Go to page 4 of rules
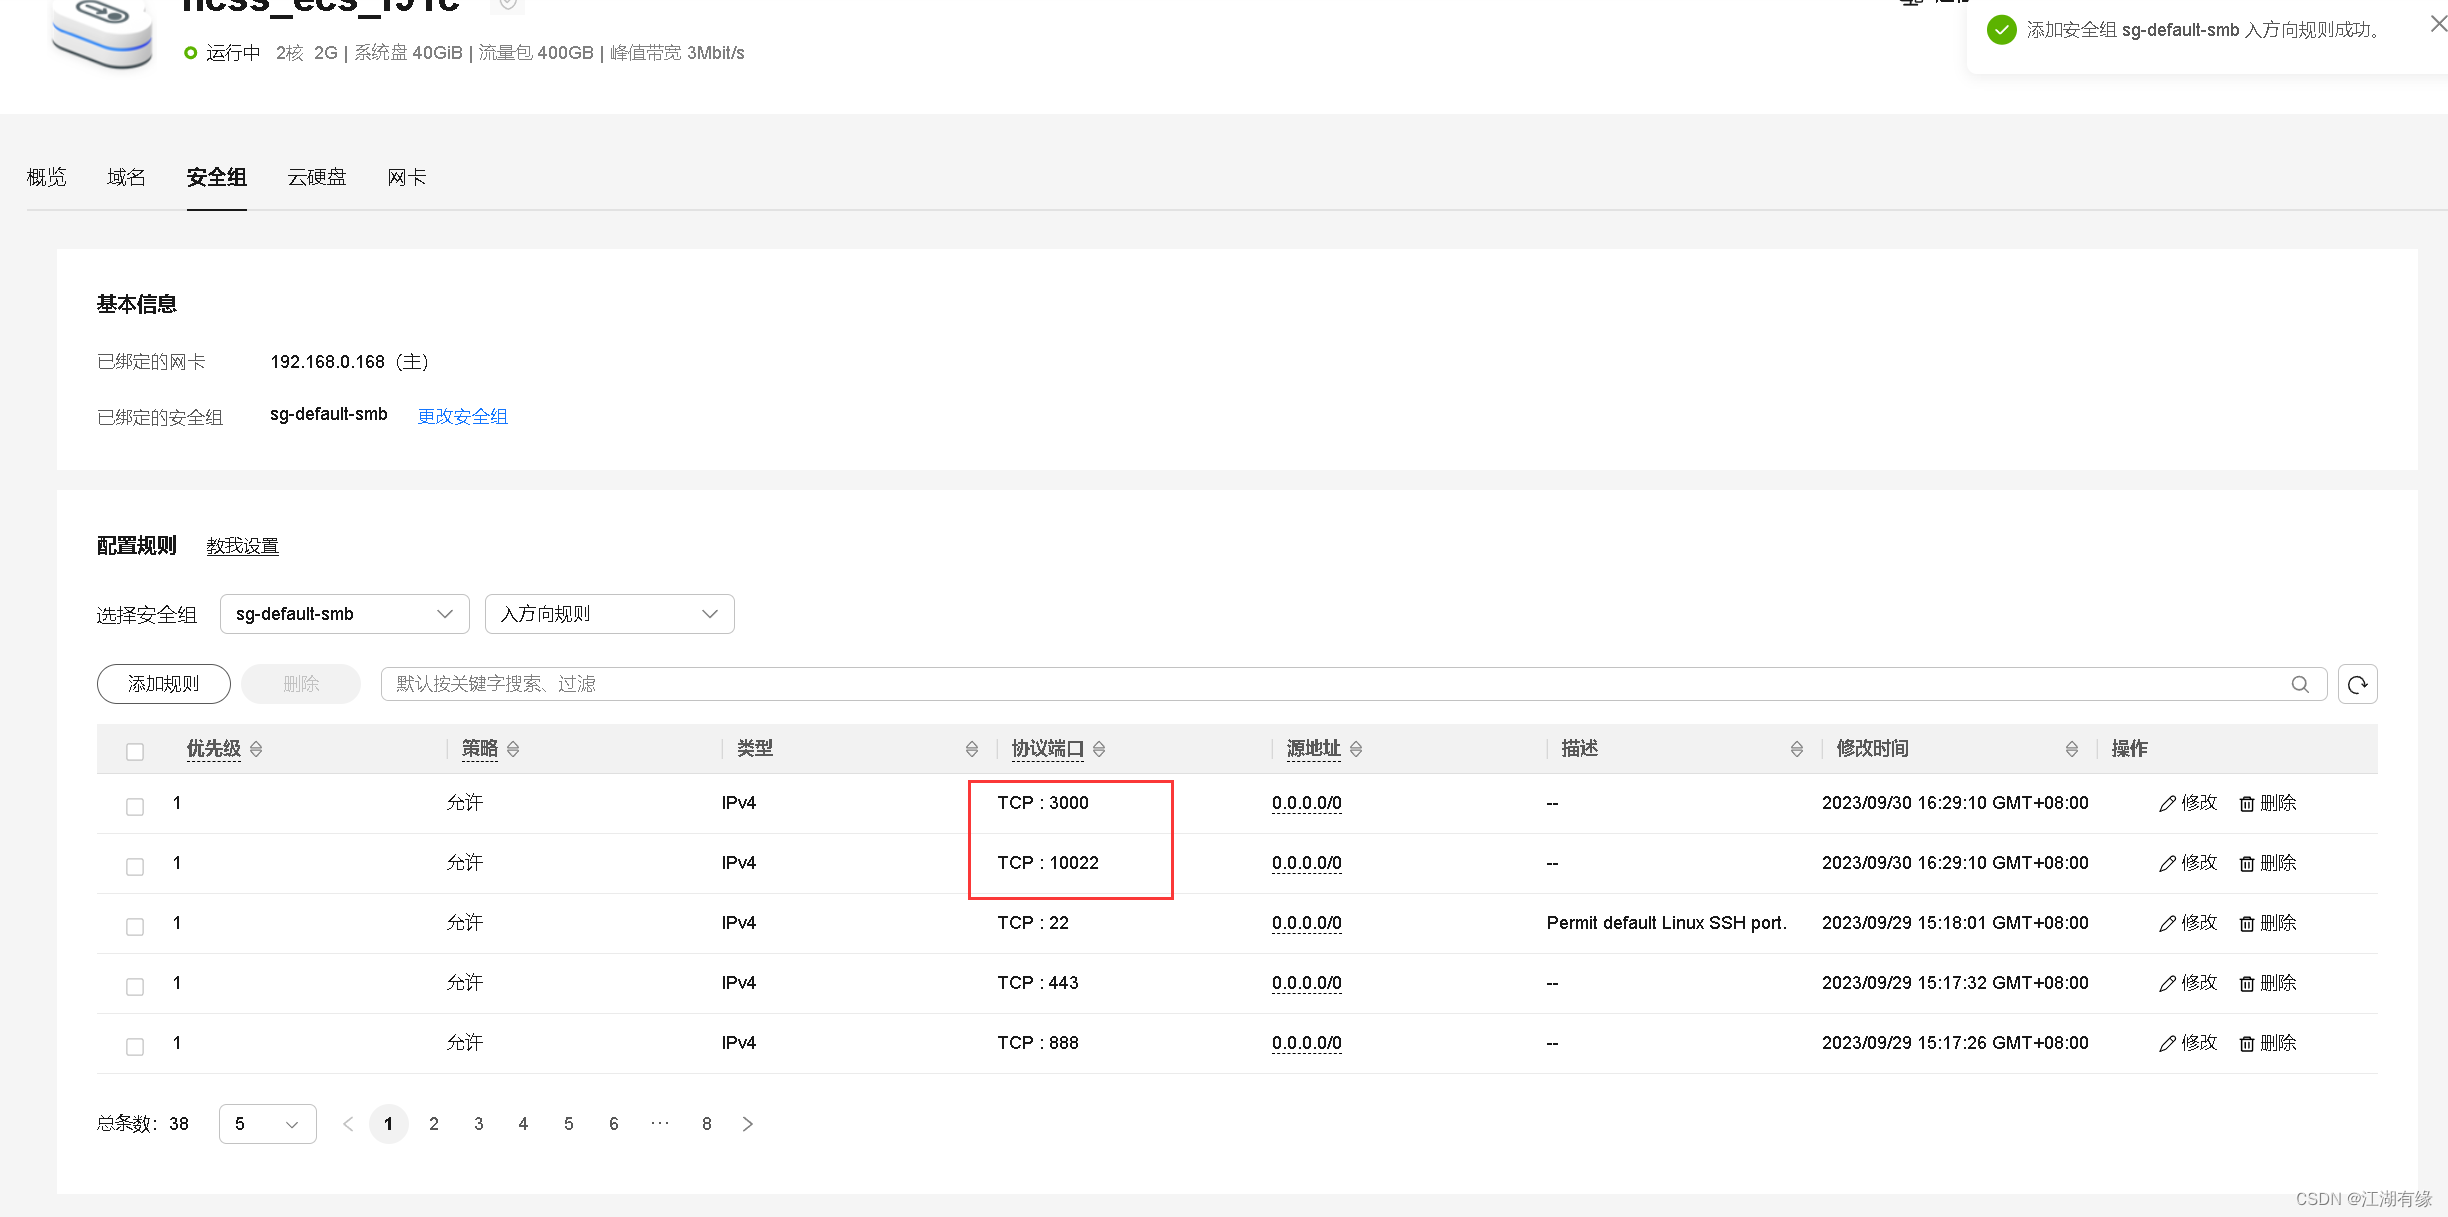The height and width of the screenshot is (1217, 2448). 523,1124
